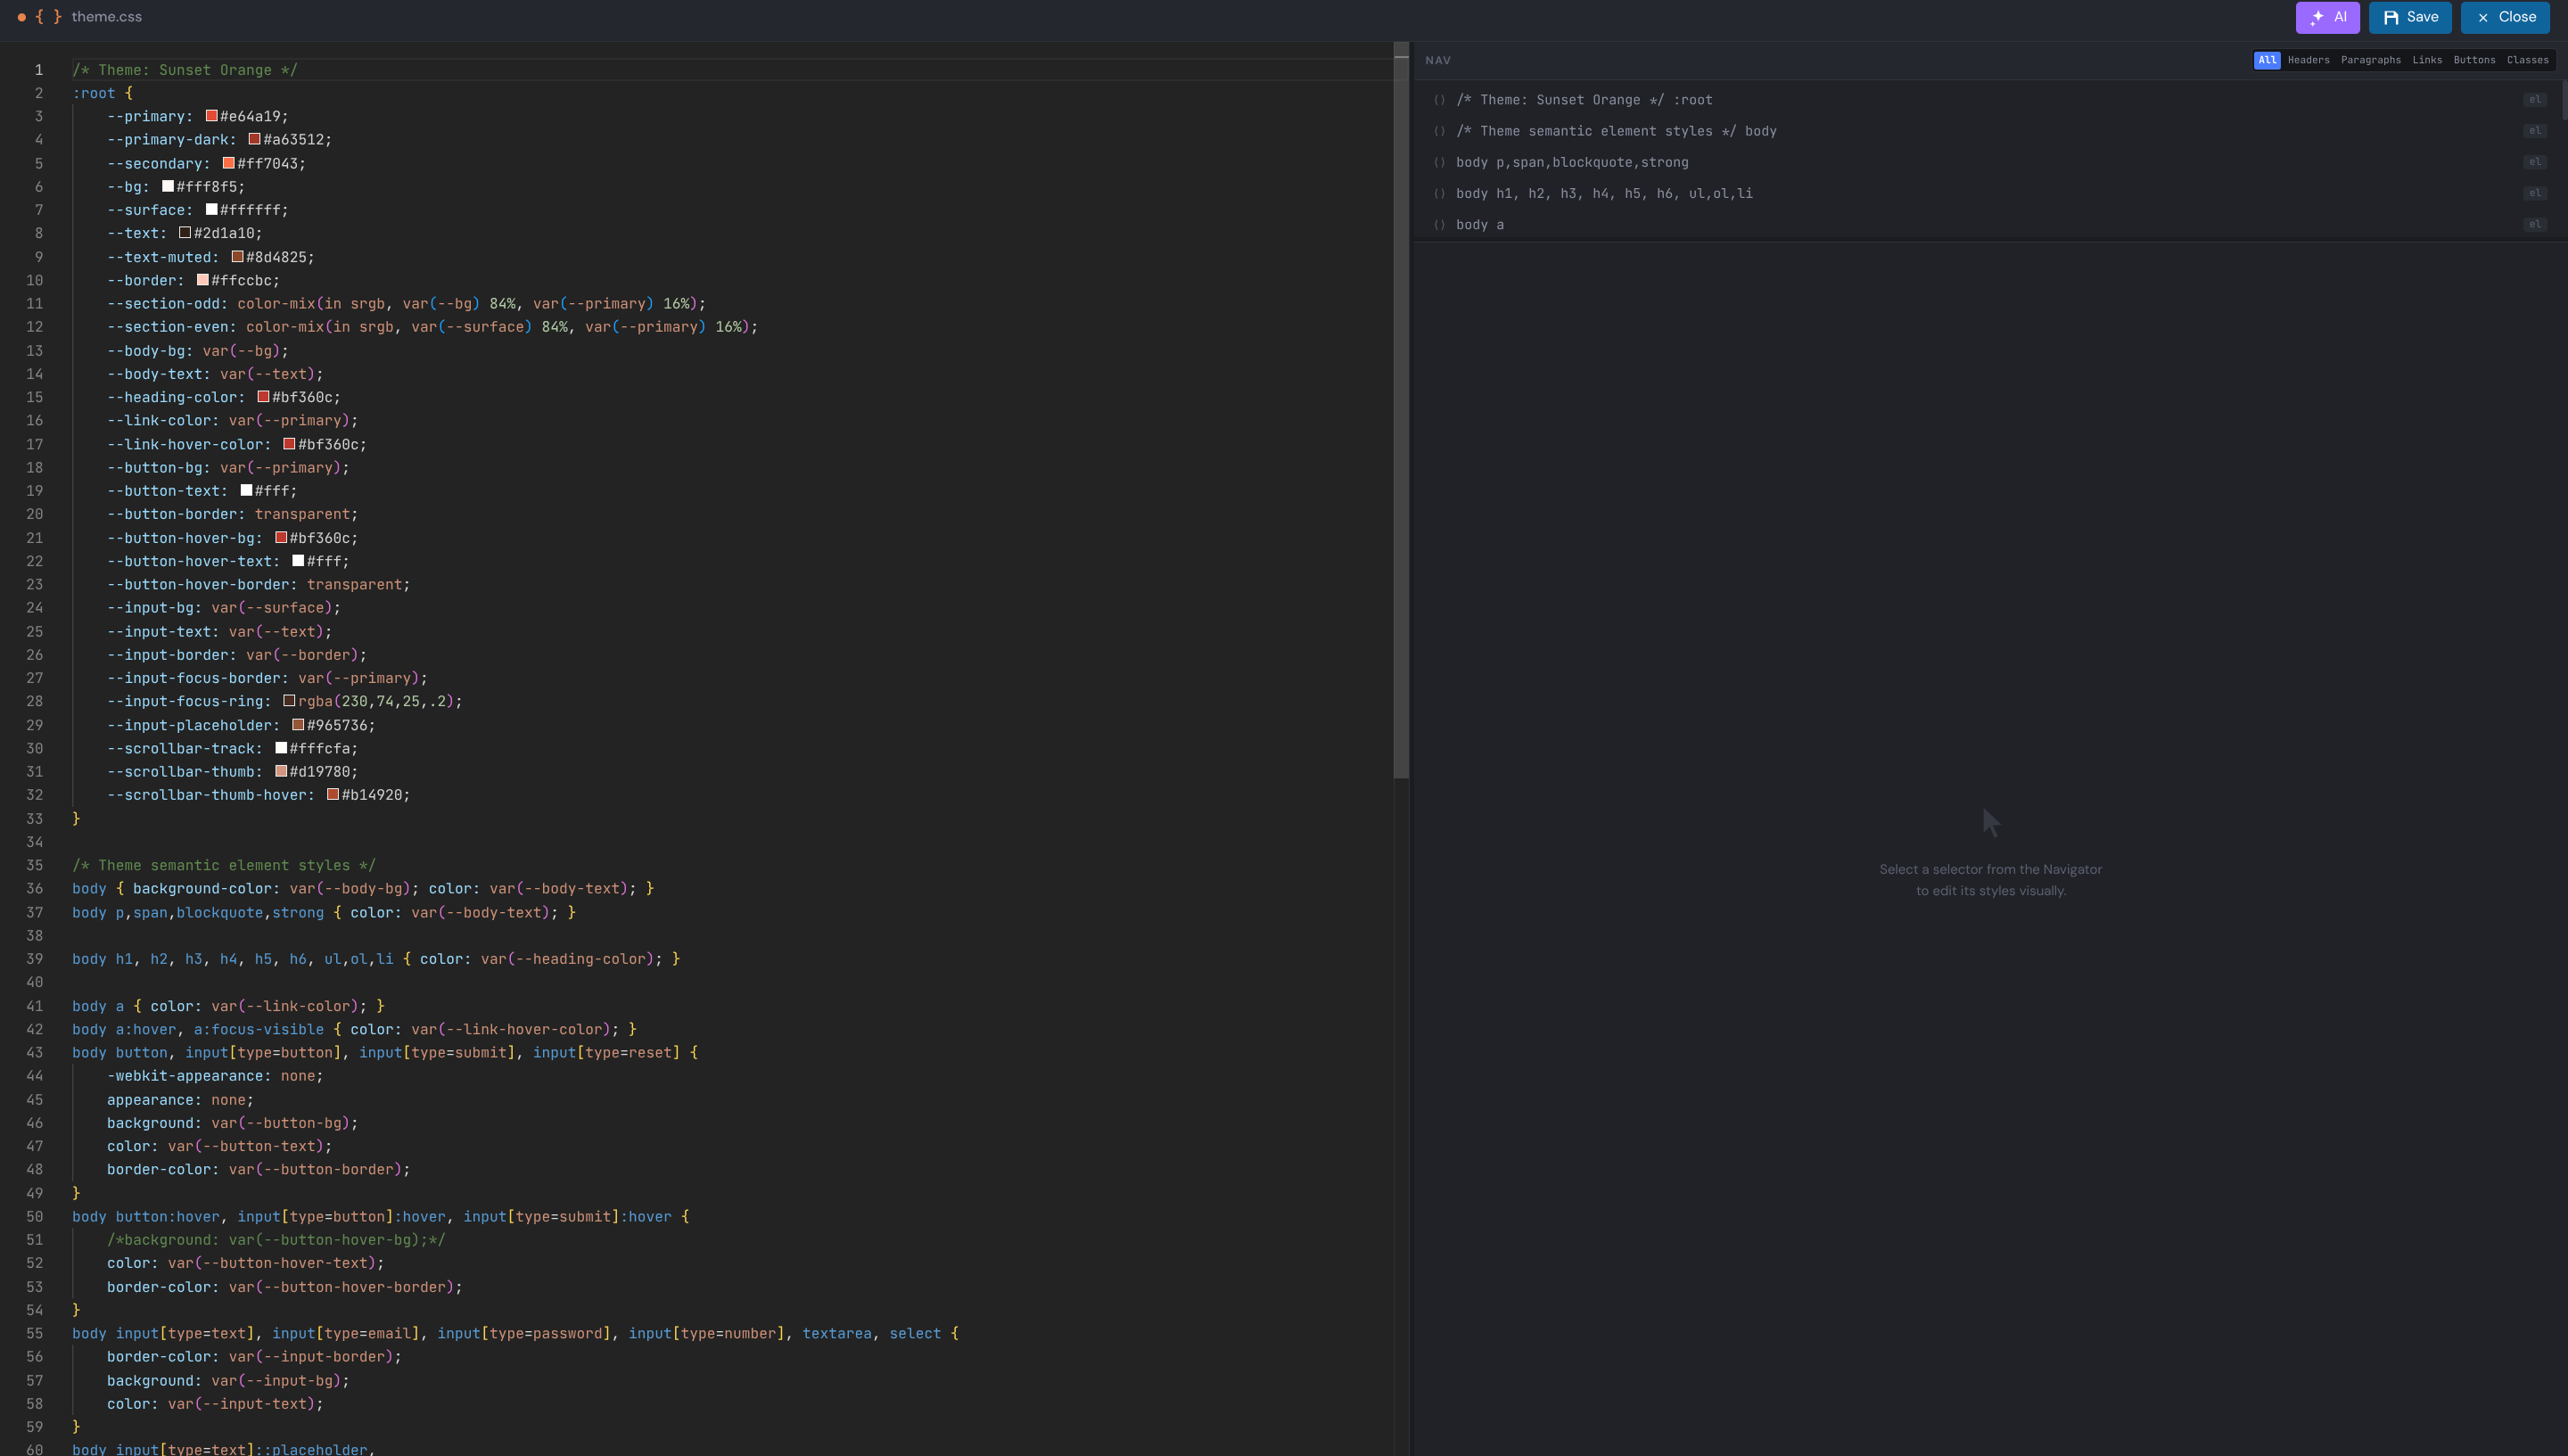This screenshot has height=1456, width=2568.
Task: Select the theme.css file tab
Action: pyautogui.click(x=106, y=17)
